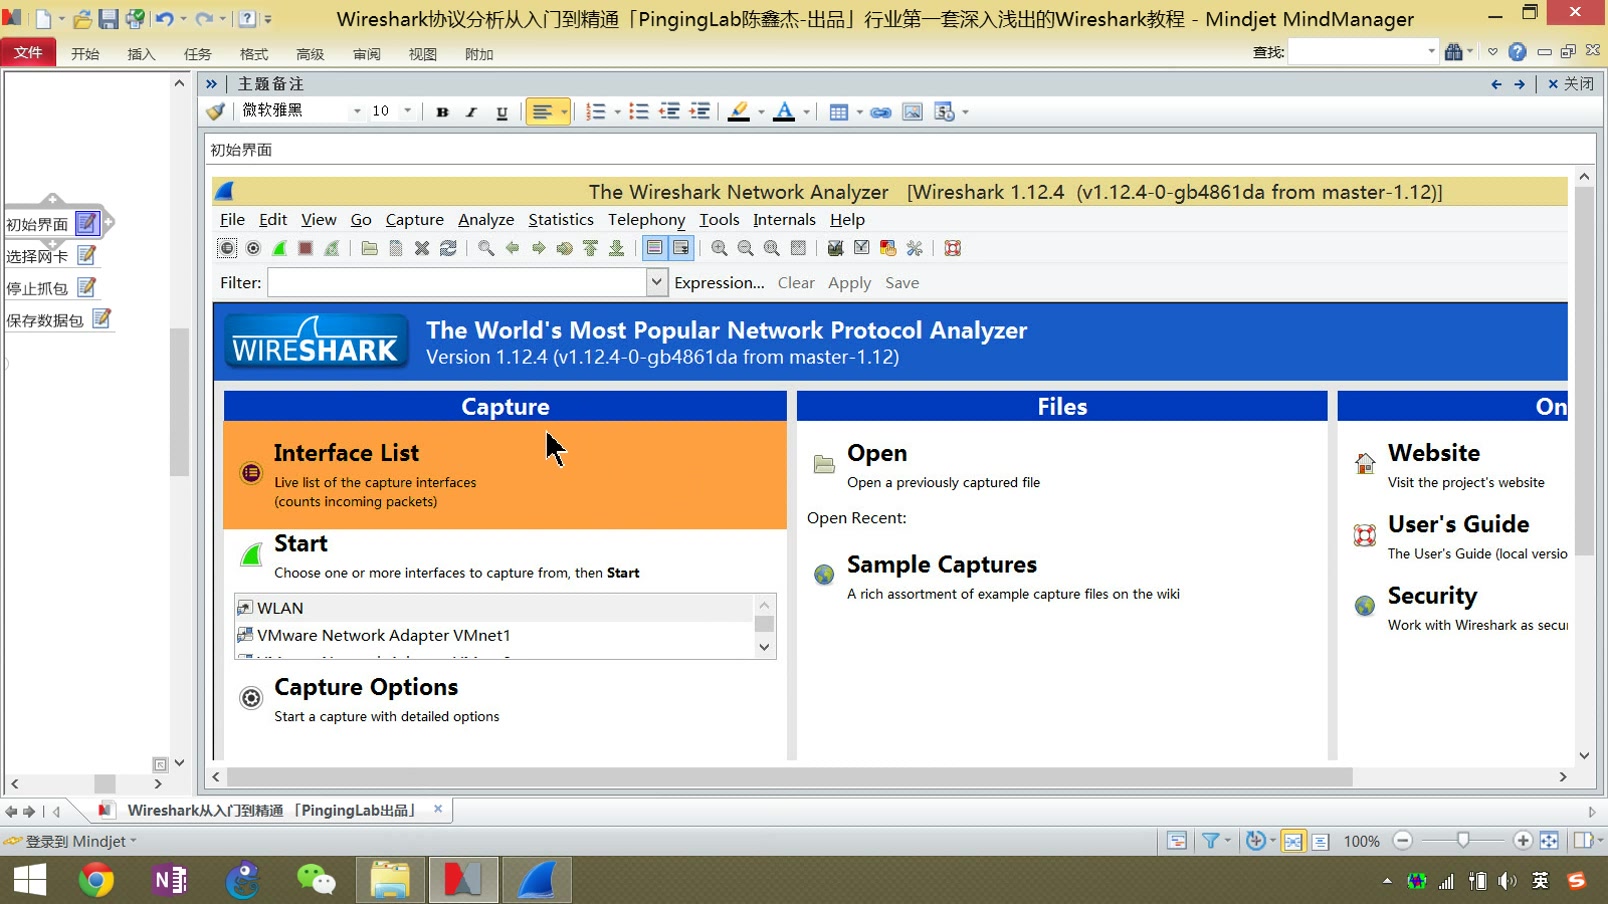The width and height of the screenshot is (1608, 904).
Task: Click Capture Options in the Wireshark screenshot
Action: point(366,687)
